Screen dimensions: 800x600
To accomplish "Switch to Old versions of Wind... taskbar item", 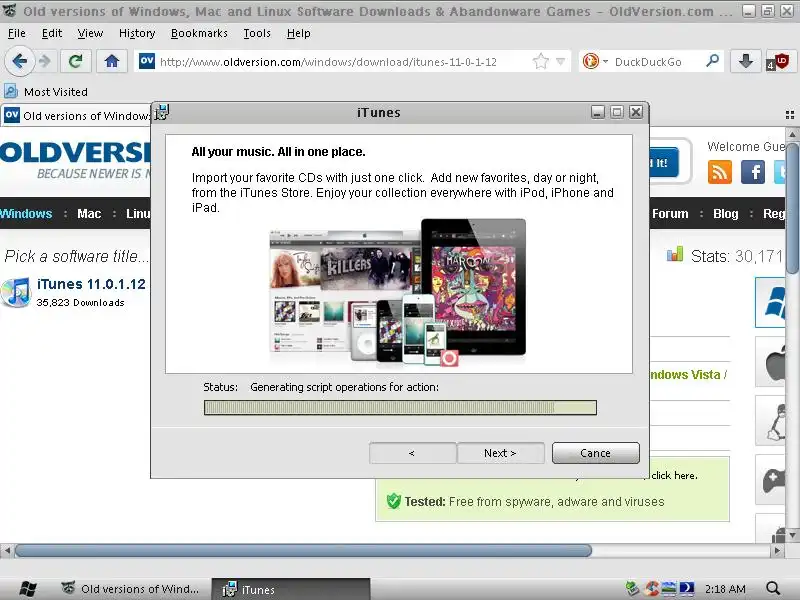I will point(131,589).
